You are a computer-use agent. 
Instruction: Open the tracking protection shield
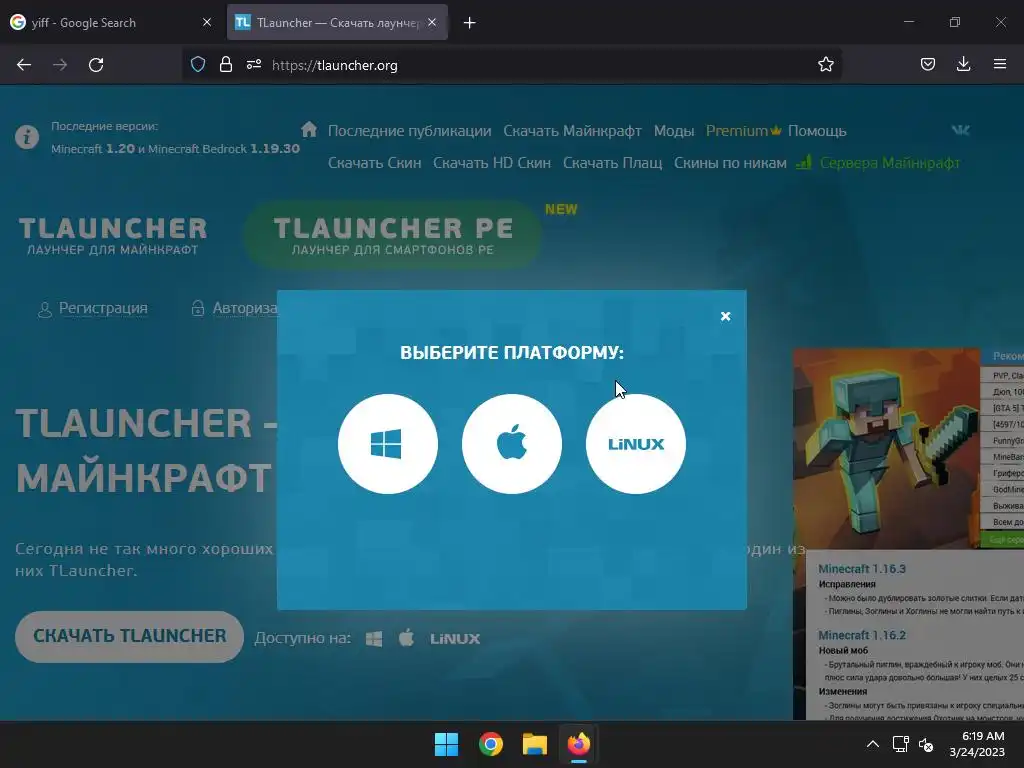click(198, 65)
